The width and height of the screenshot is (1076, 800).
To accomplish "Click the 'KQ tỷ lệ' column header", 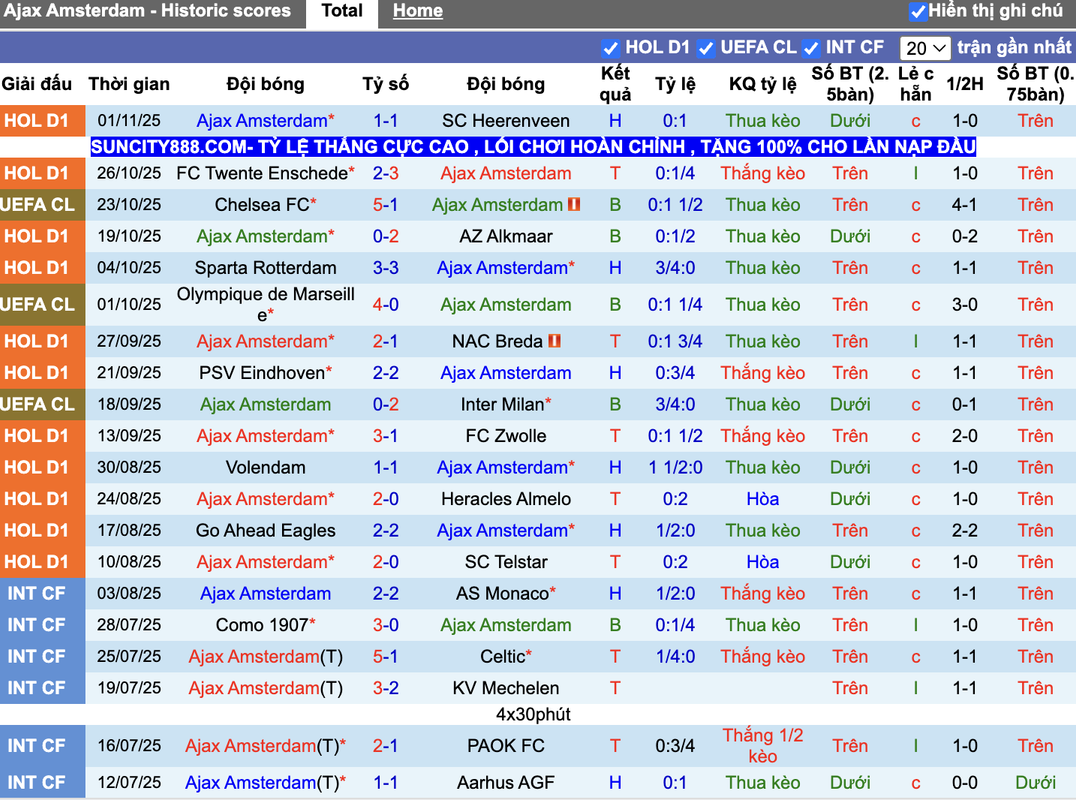I will click(x=762, y=84).
